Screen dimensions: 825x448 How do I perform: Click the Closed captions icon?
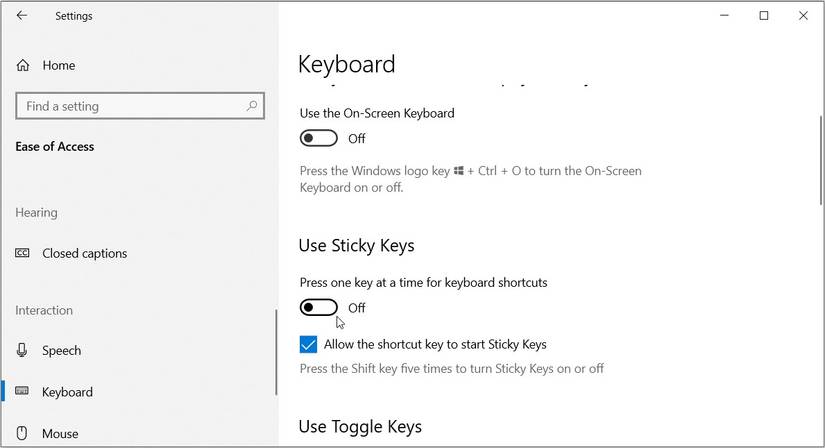pyautogui.click(x=23, y=253)
